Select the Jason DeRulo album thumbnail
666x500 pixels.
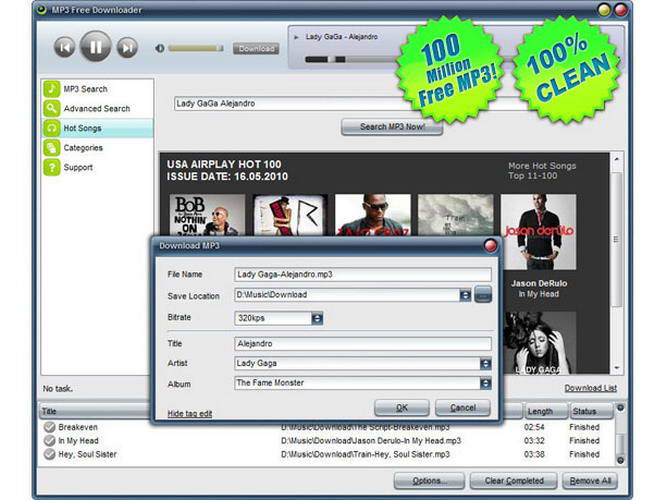pos(539,232)
